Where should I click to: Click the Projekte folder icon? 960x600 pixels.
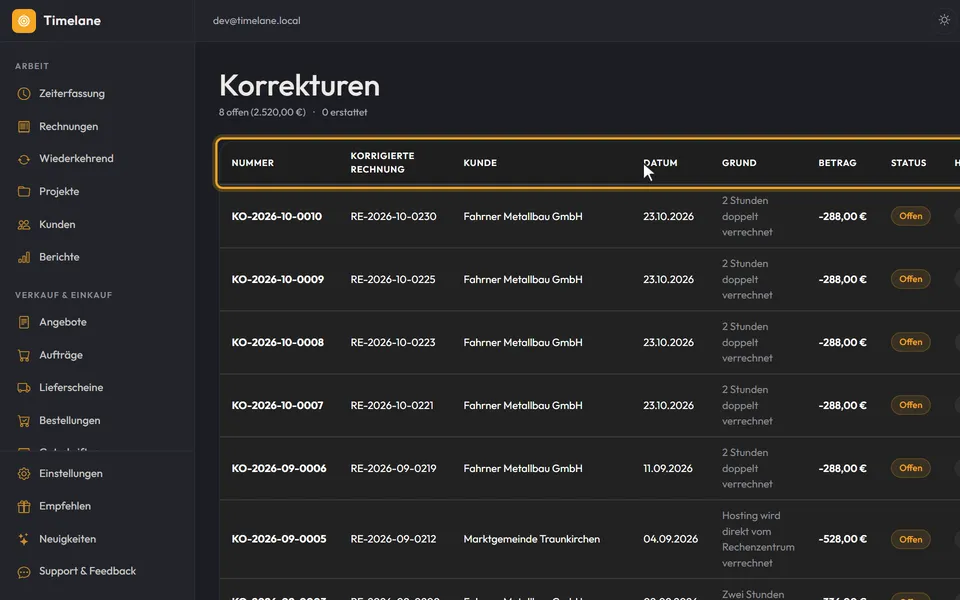[x=24, y=192]
